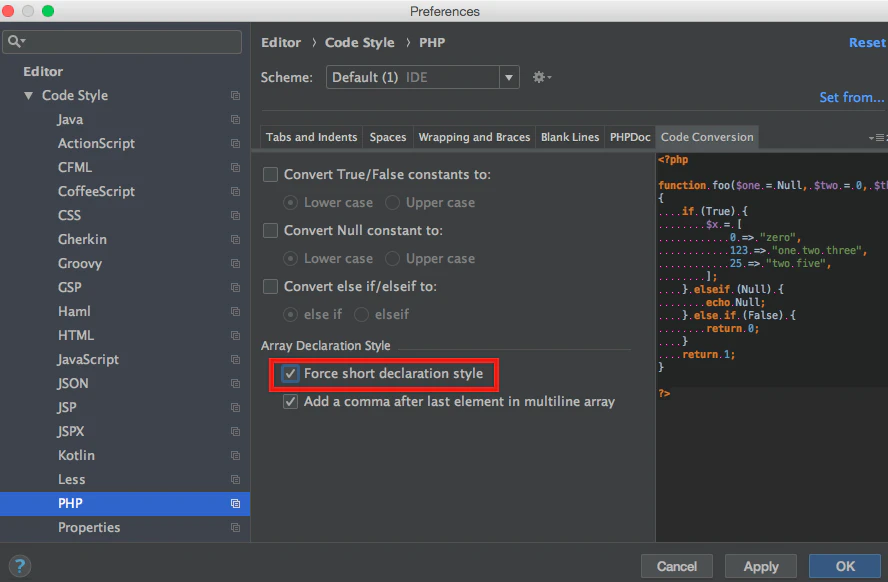
Task: Click the copy icon beside PHP
Action: (235, 503)
